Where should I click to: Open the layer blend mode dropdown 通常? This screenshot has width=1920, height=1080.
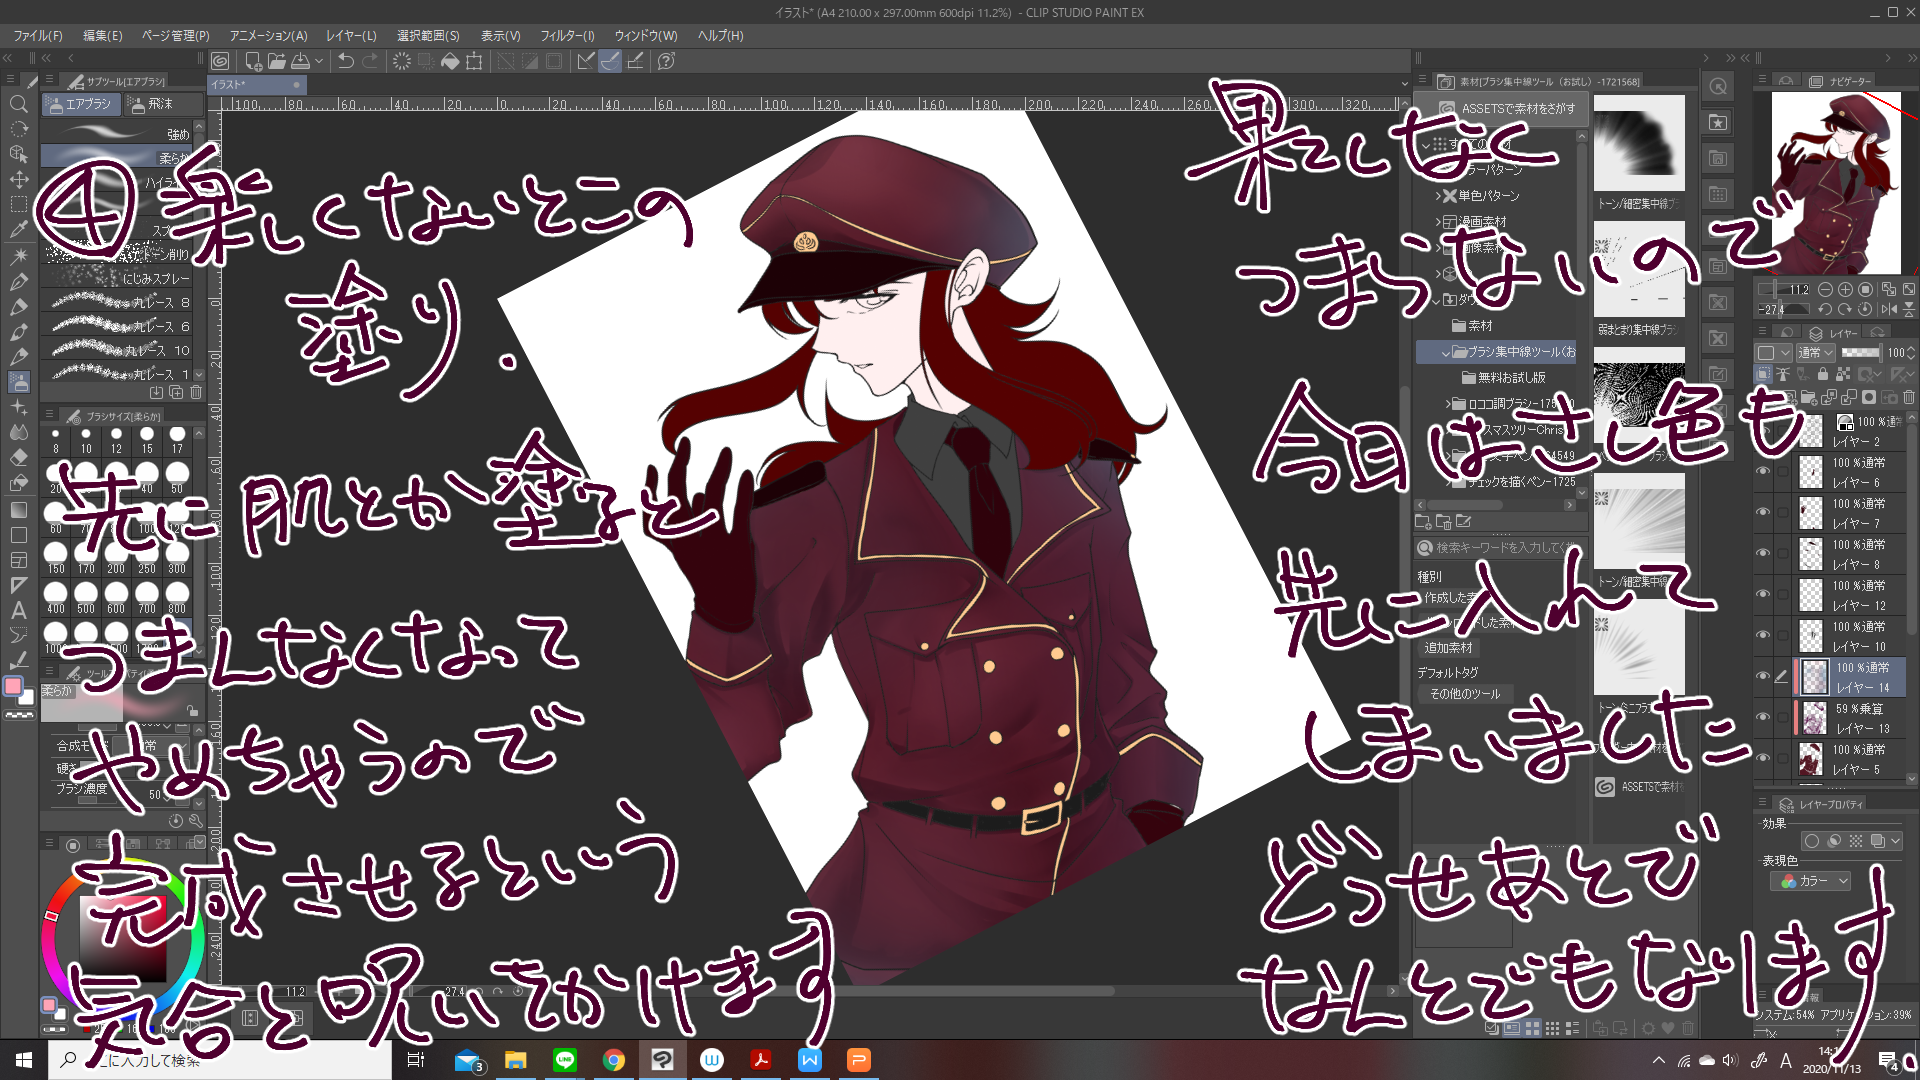pos(1814,352)
